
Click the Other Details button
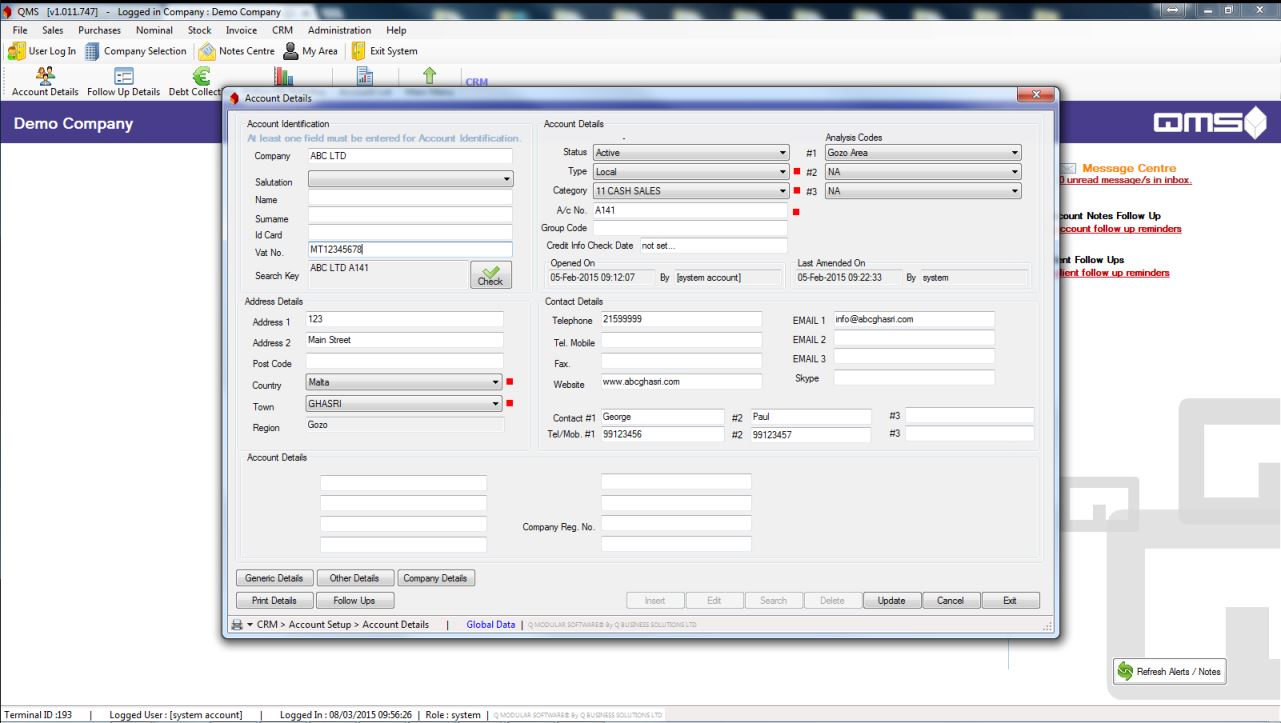click(x=354, y=578)
